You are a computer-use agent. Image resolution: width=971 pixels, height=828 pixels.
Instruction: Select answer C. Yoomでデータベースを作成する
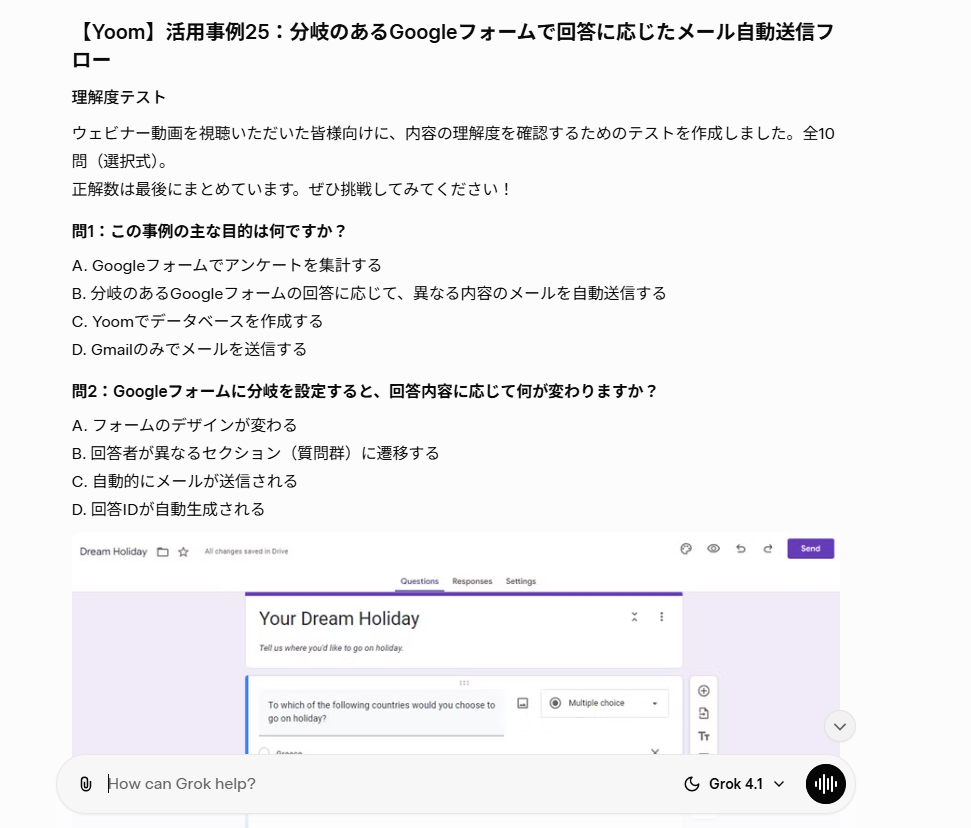pos(198,321)
